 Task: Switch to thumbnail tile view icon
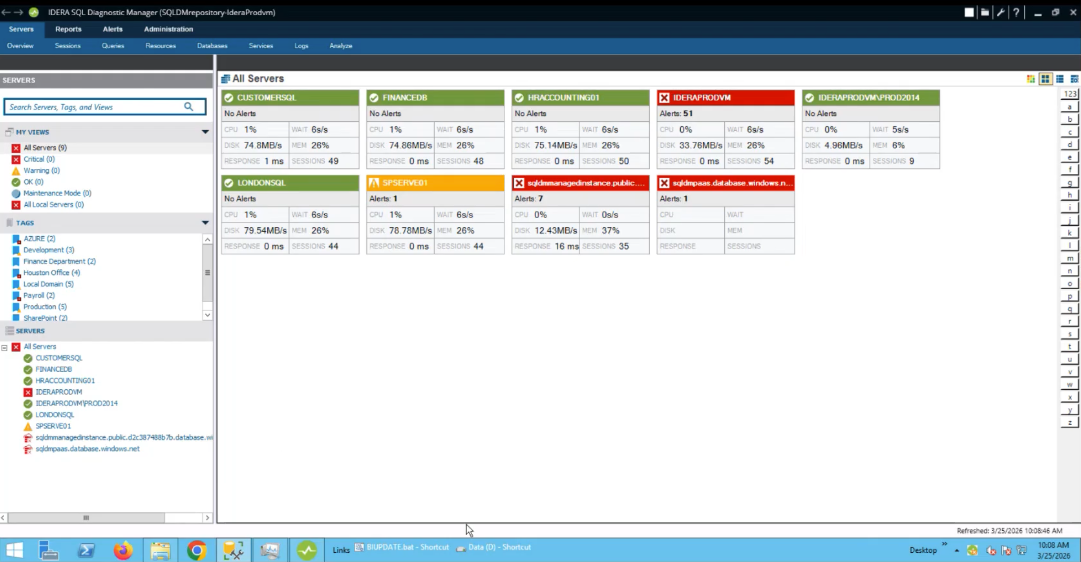(x=1045, y=79)
